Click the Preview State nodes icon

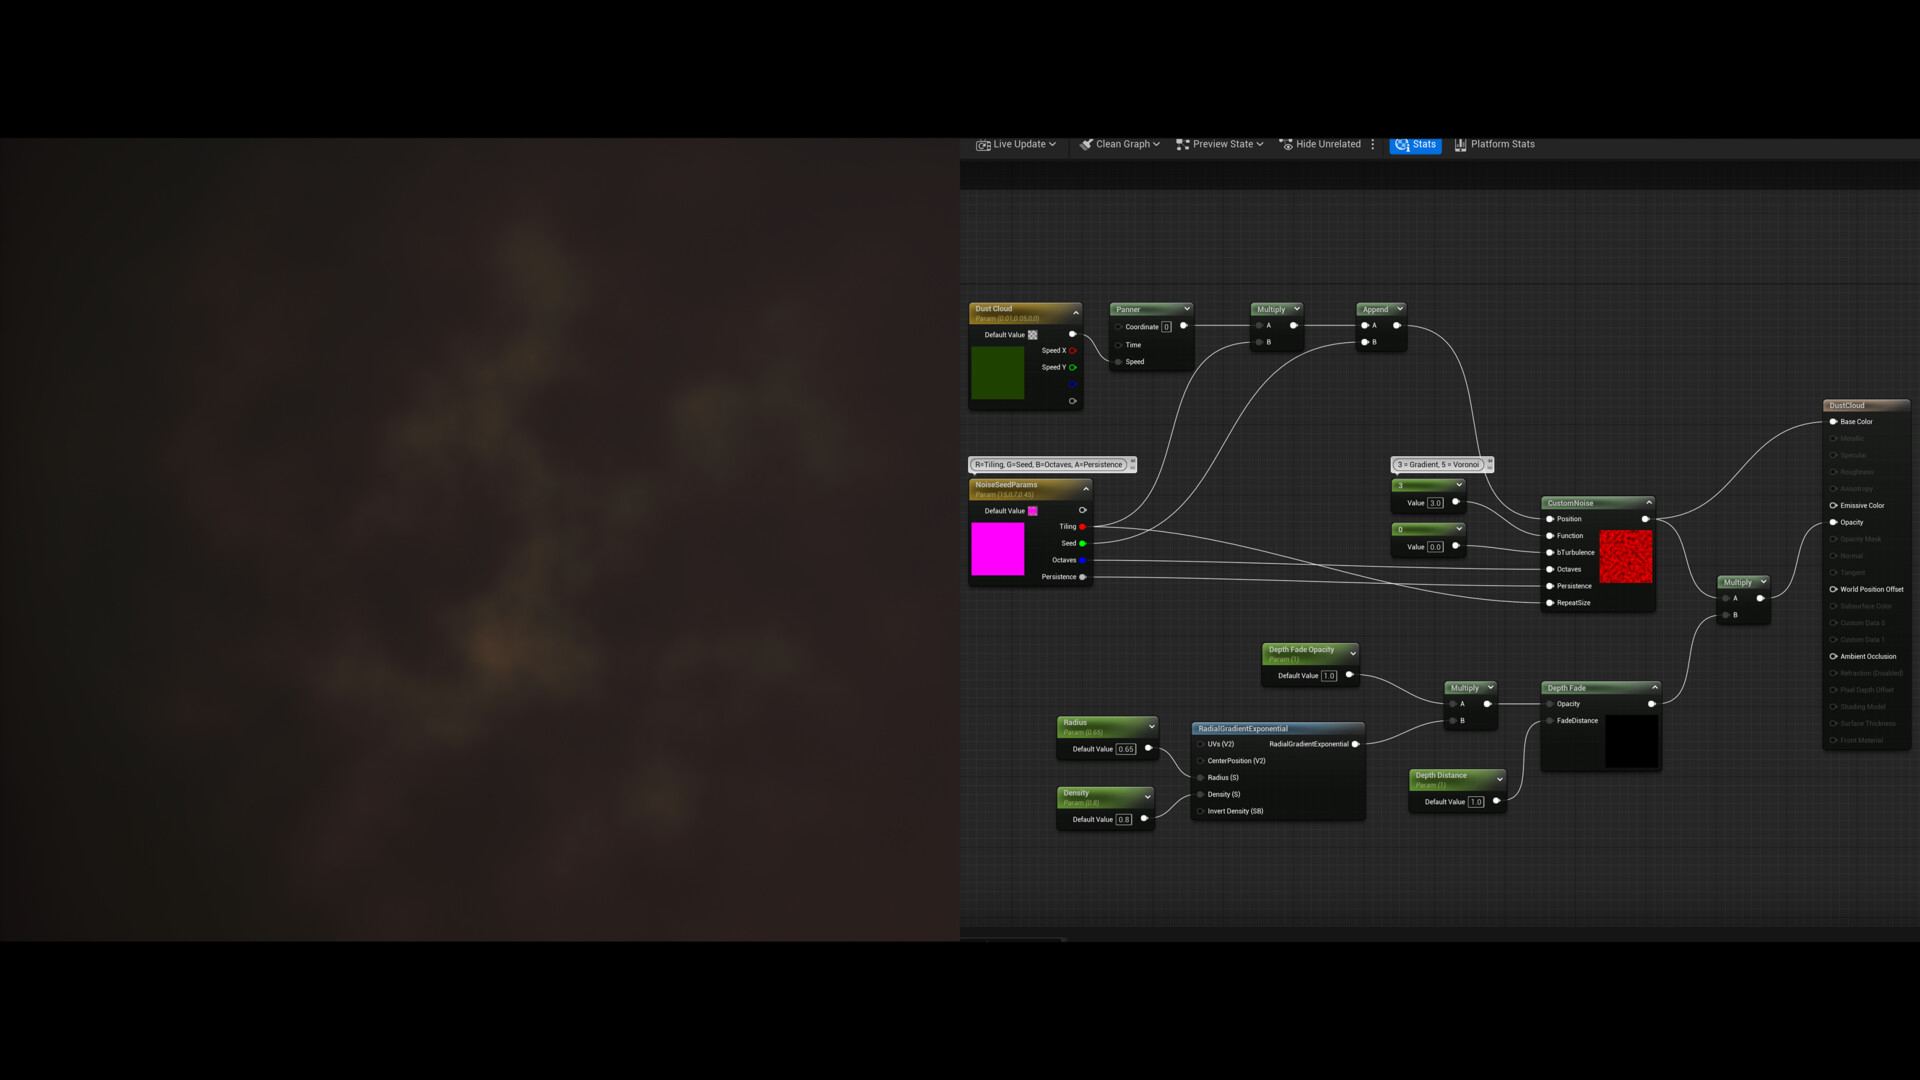1182,145
